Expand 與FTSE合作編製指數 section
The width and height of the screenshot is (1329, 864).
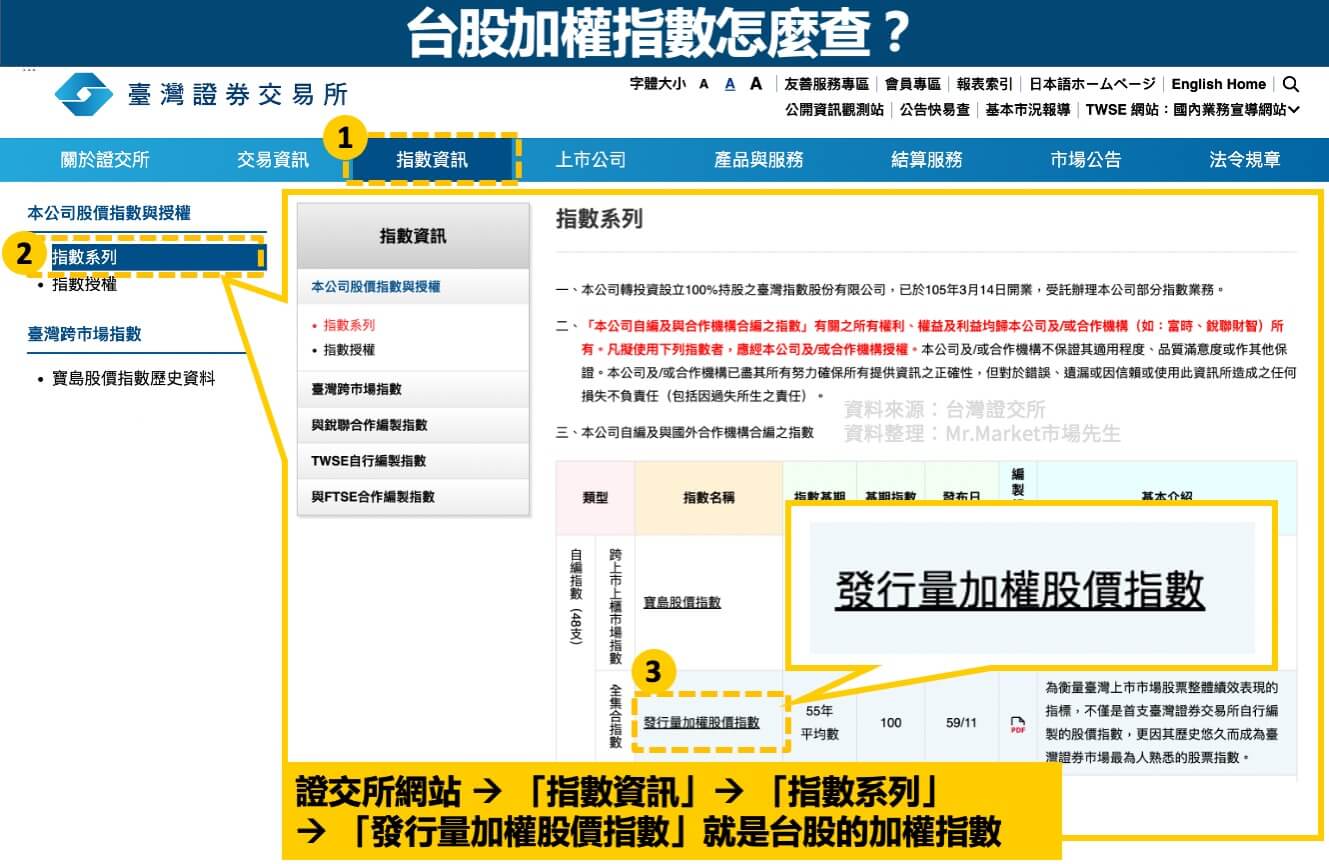pyautogui.click(x=413, y=497)
